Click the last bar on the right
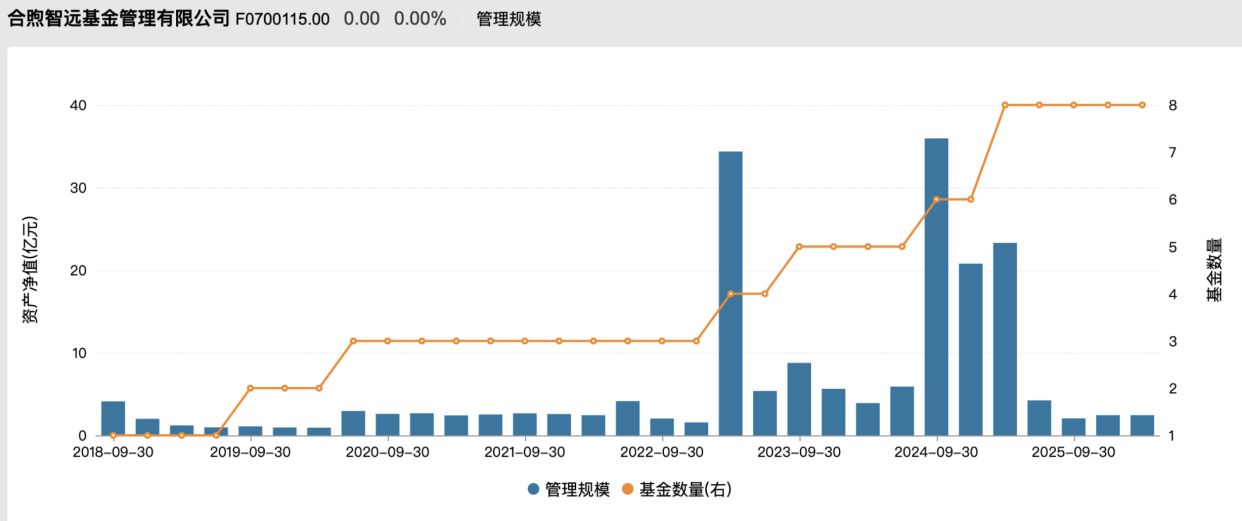The image size is (1242, 521). pos(1142,425)
